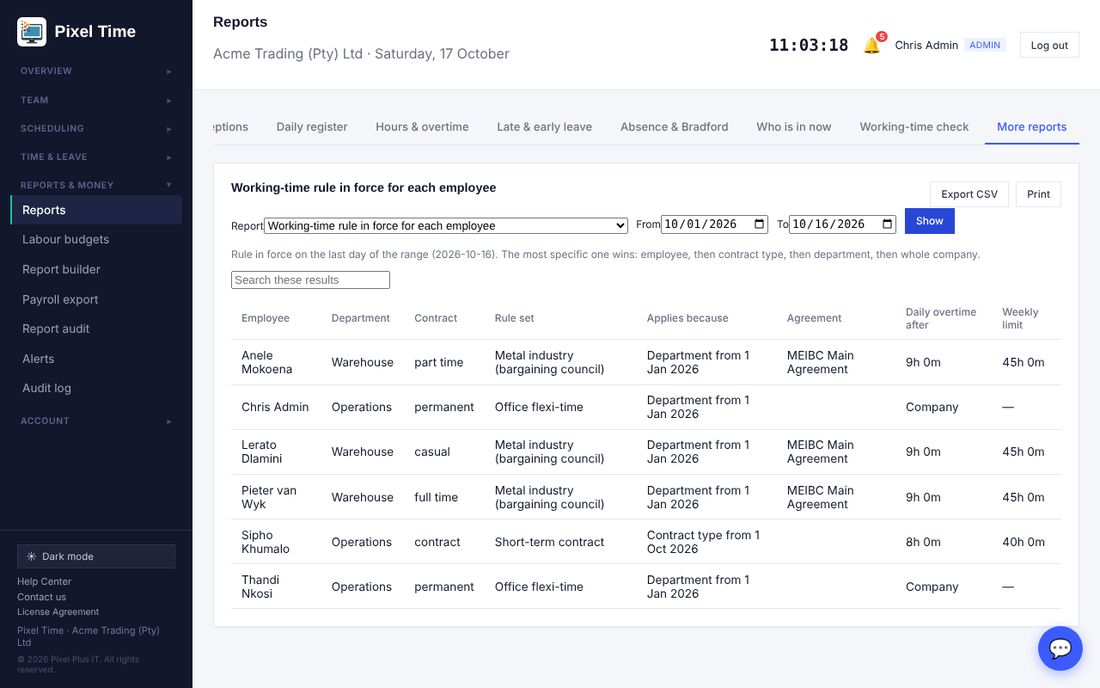Expand the Overview sidebar section
This screenshot has height=688, width=1100.
point(96,71)
